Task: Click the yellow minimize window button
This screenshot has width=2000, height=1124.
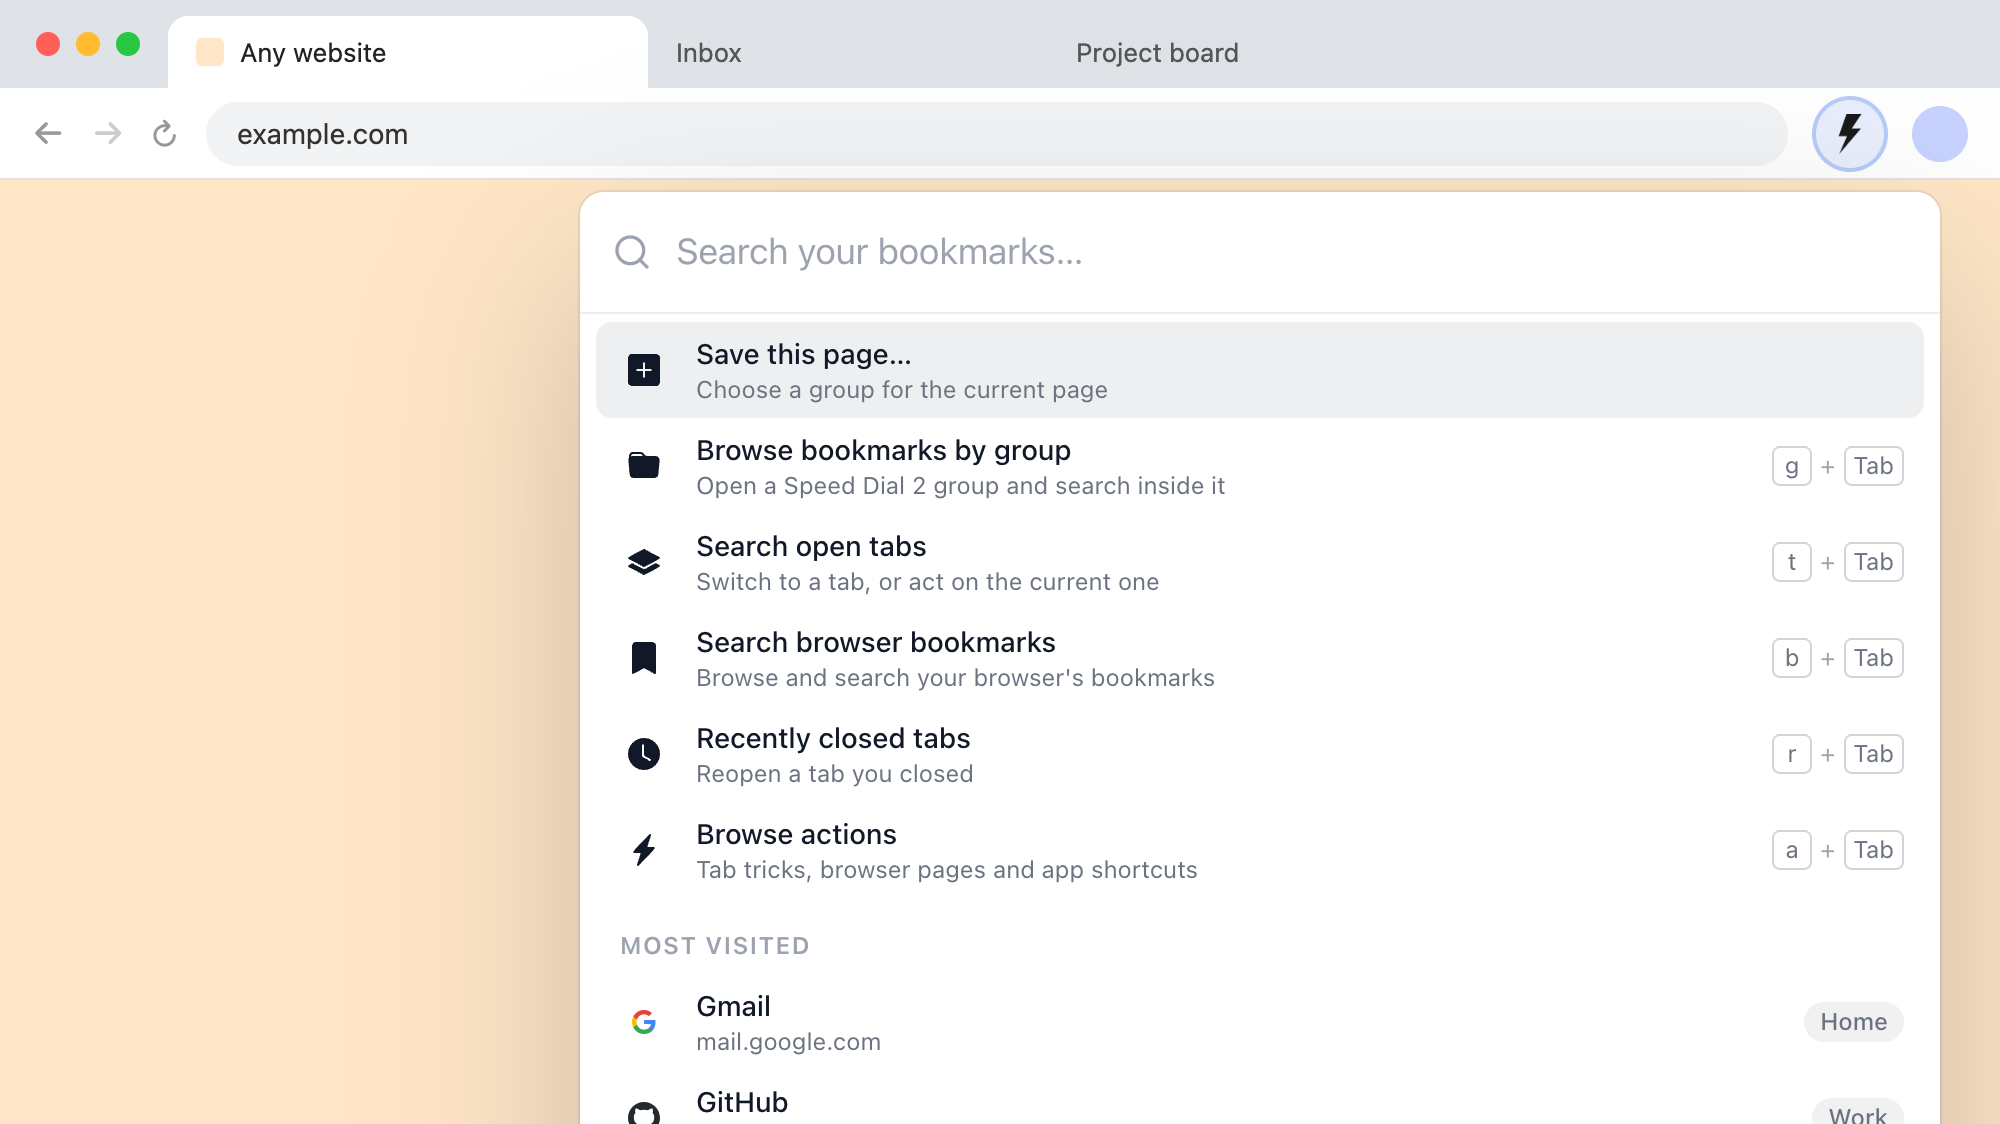Action: tap(88, 44)
